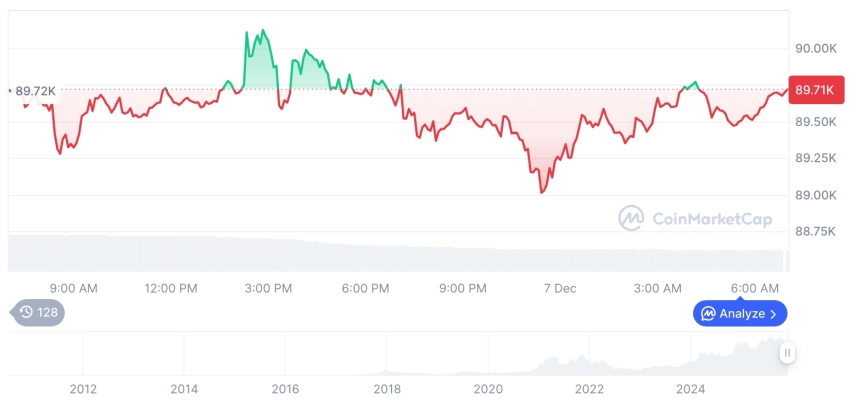Open the history counter showing 128
The image size is (860, 401).
pos(38,313)
